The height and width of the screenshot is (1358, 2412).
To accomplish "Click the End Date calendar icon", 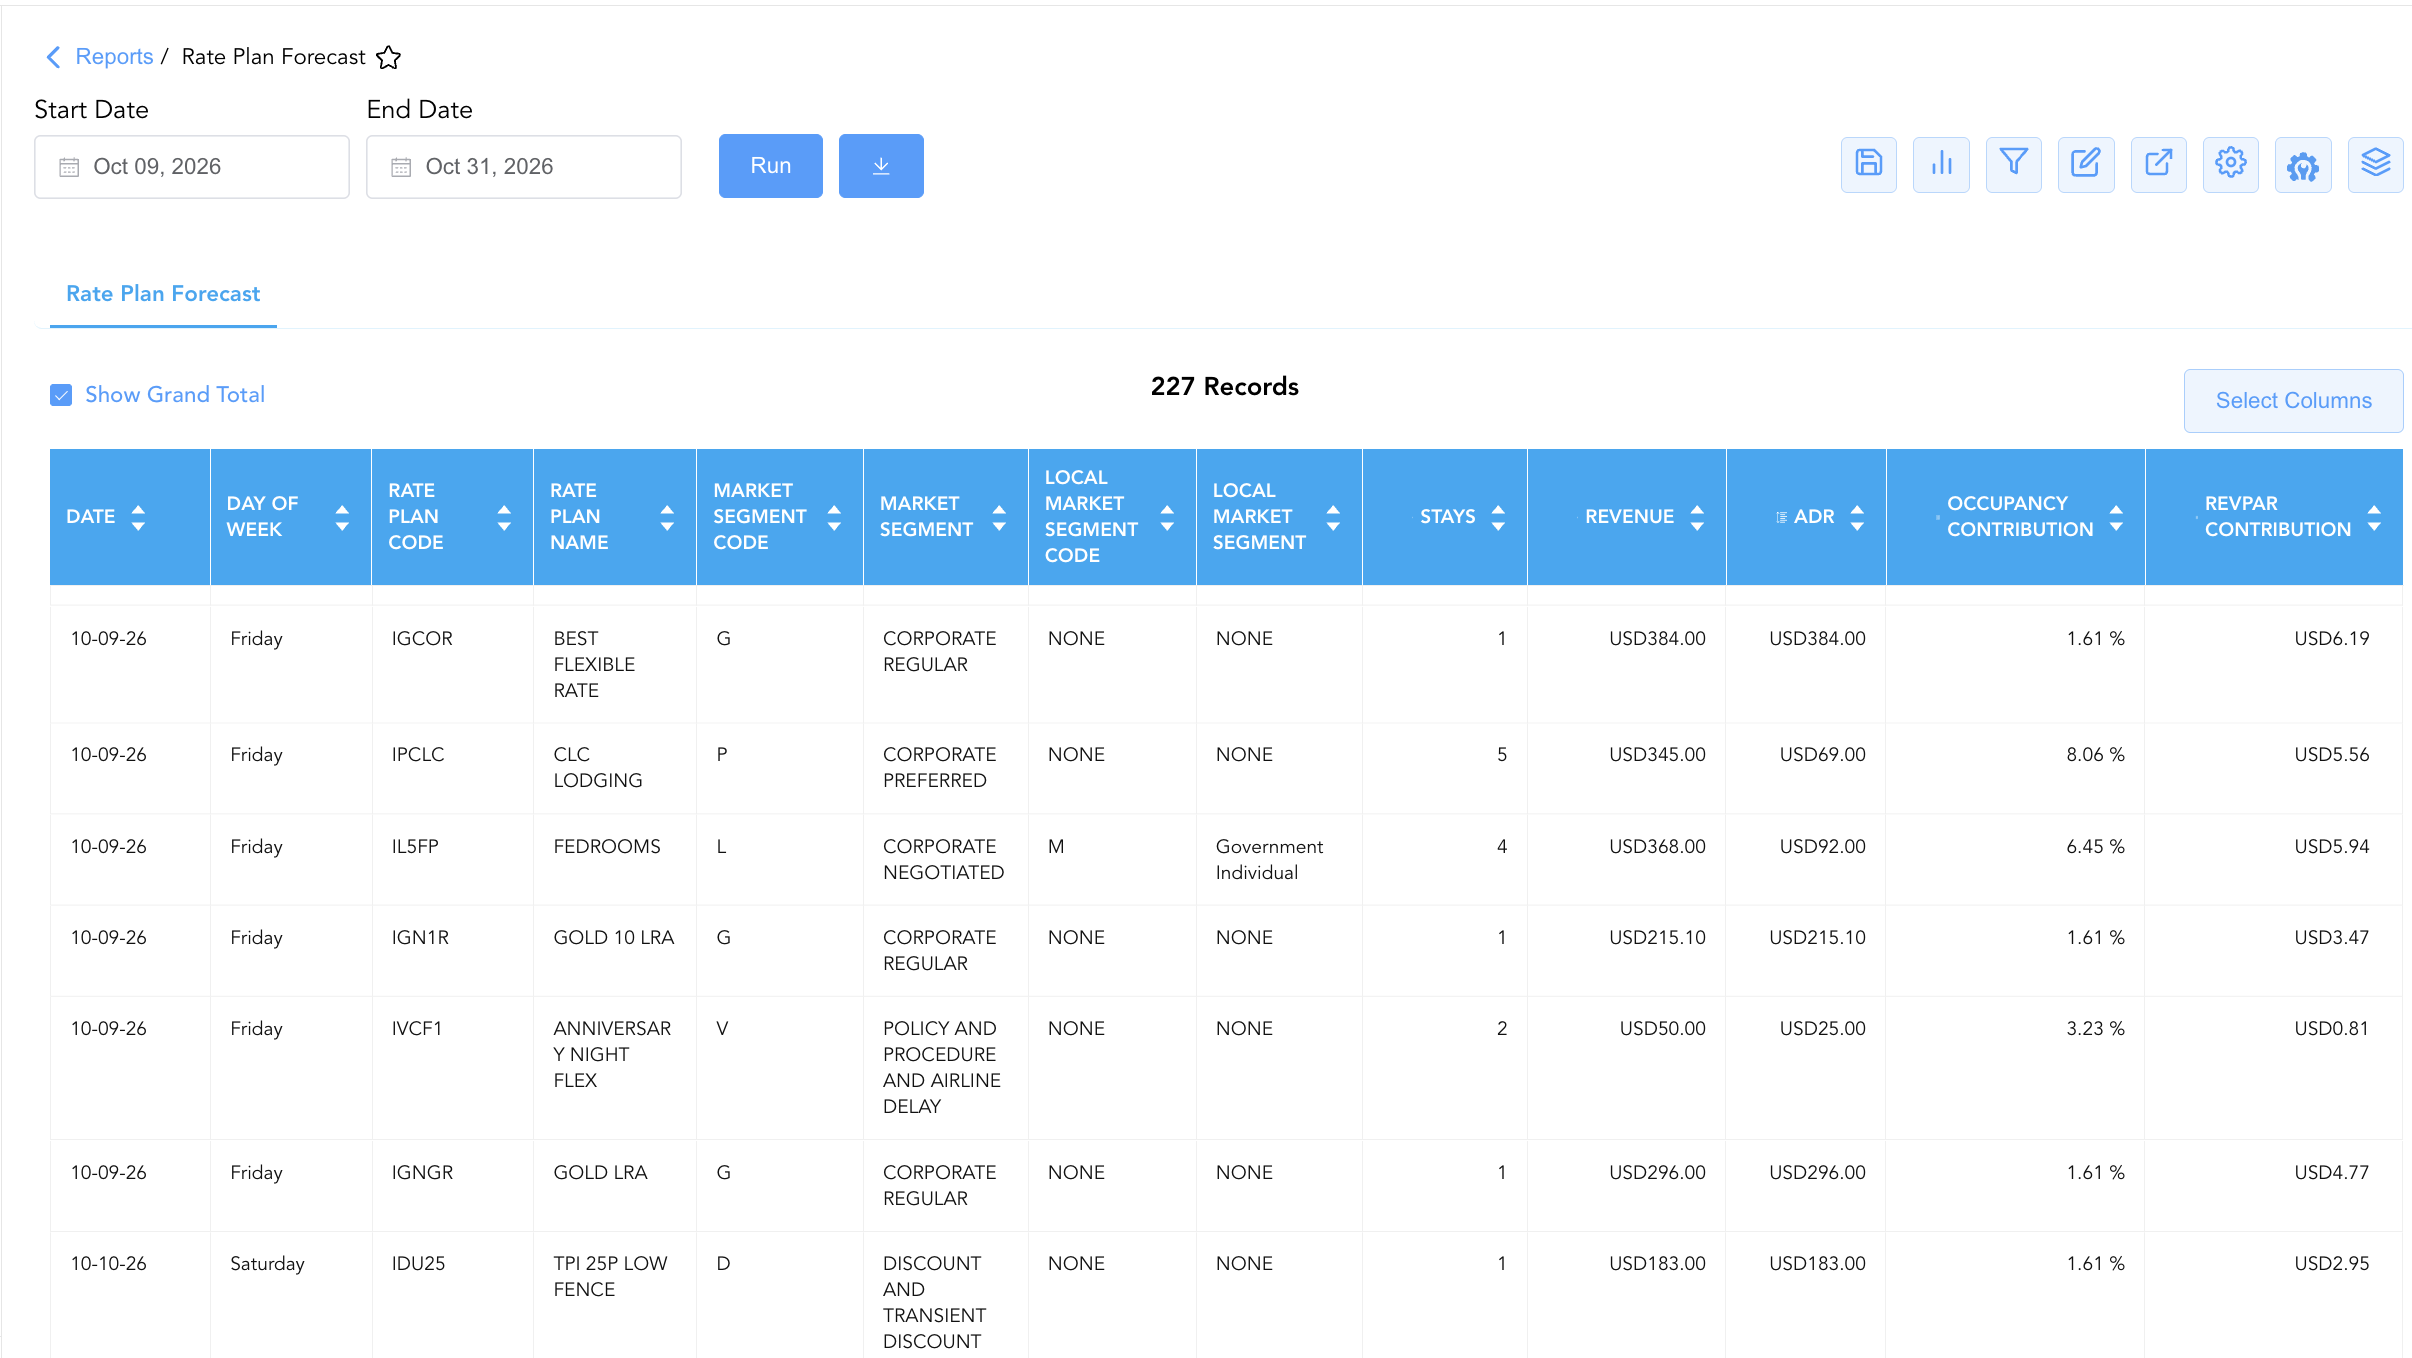I will [x=401, y=167].
